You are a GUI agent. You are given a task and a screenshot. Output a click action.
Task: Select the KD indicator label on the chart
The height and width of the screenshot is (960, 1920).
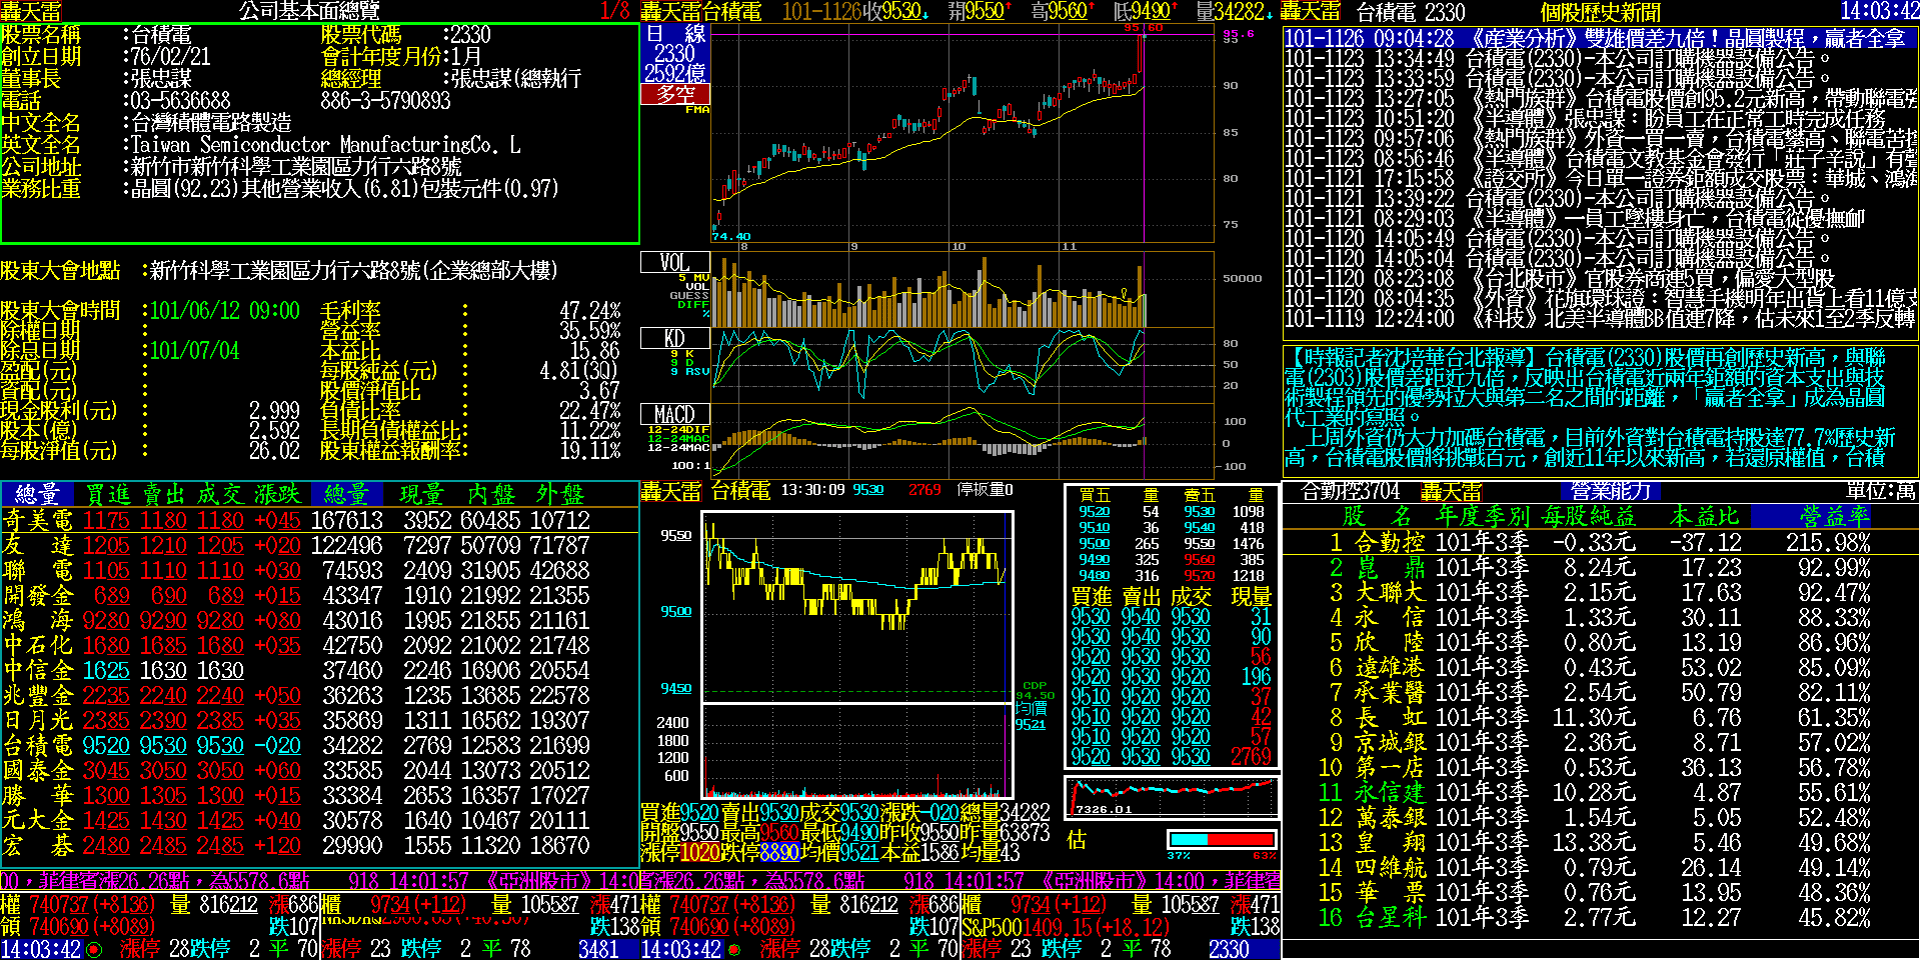pyautogui.click(x=674, y=338)
